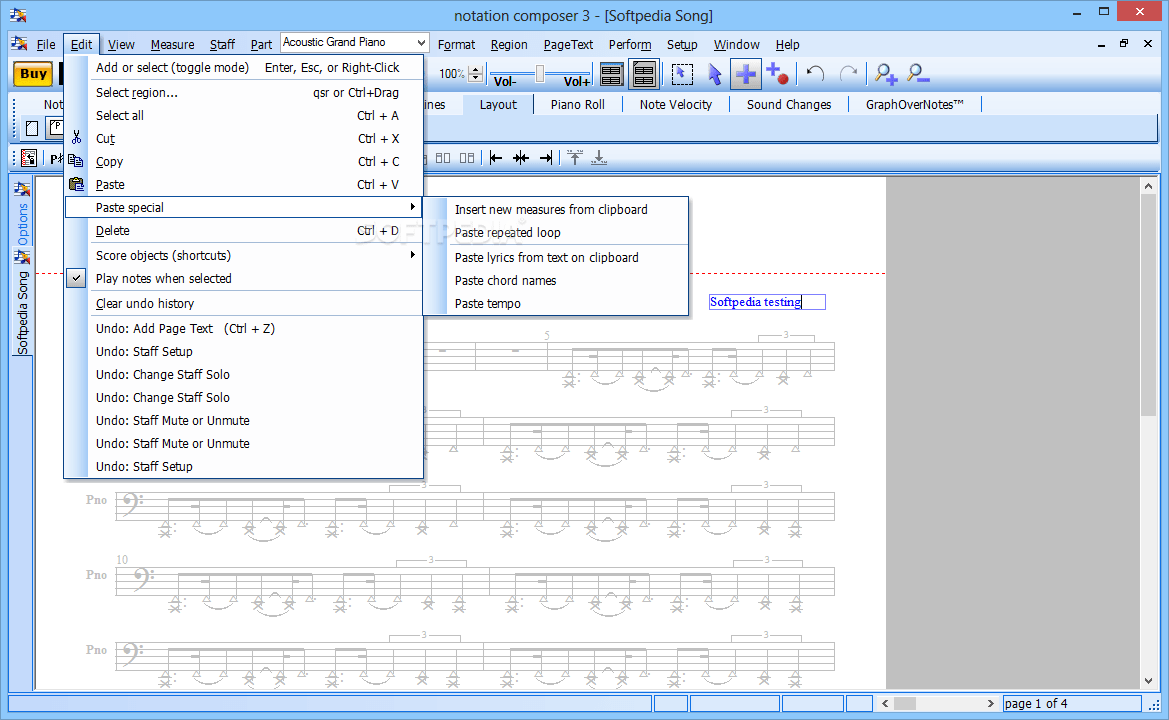Expand the Score objects (shortcuts) submenu
The height and width of the screenshot is (720, 1169).
pyautogui.click(x=244, y=256)
